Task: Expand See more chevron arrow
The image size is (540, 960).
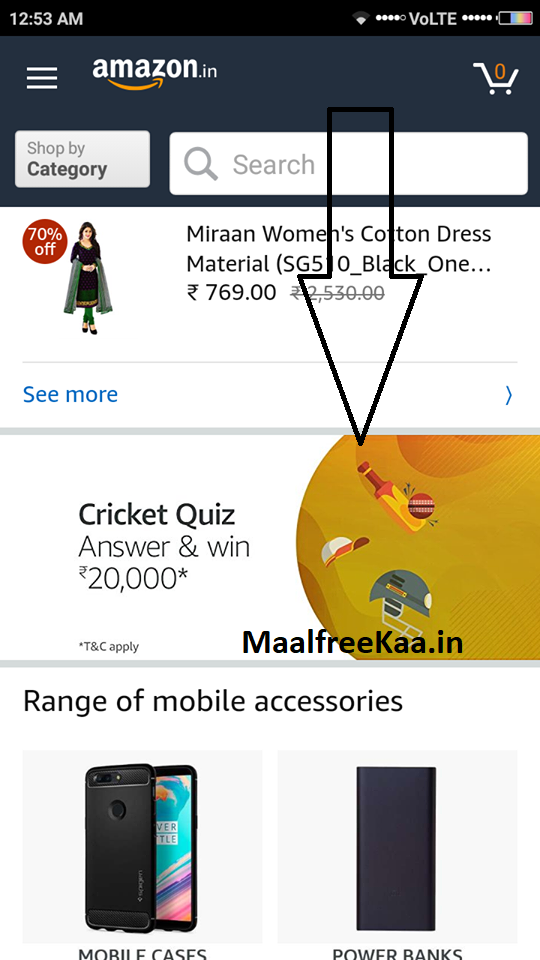Action: pyautogui.click(x=509, y=396)
